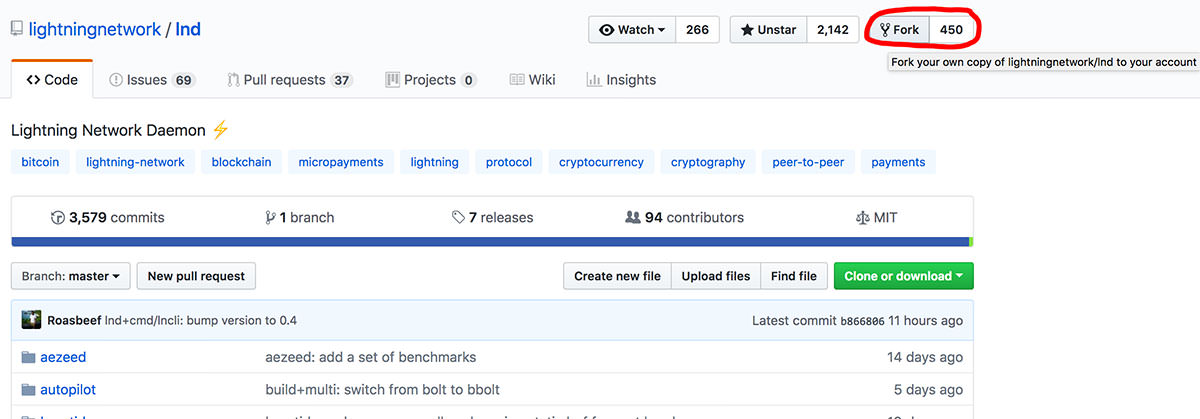
Task: Click Roasbeef's avatar thumbnail
Action: (31, 321)
